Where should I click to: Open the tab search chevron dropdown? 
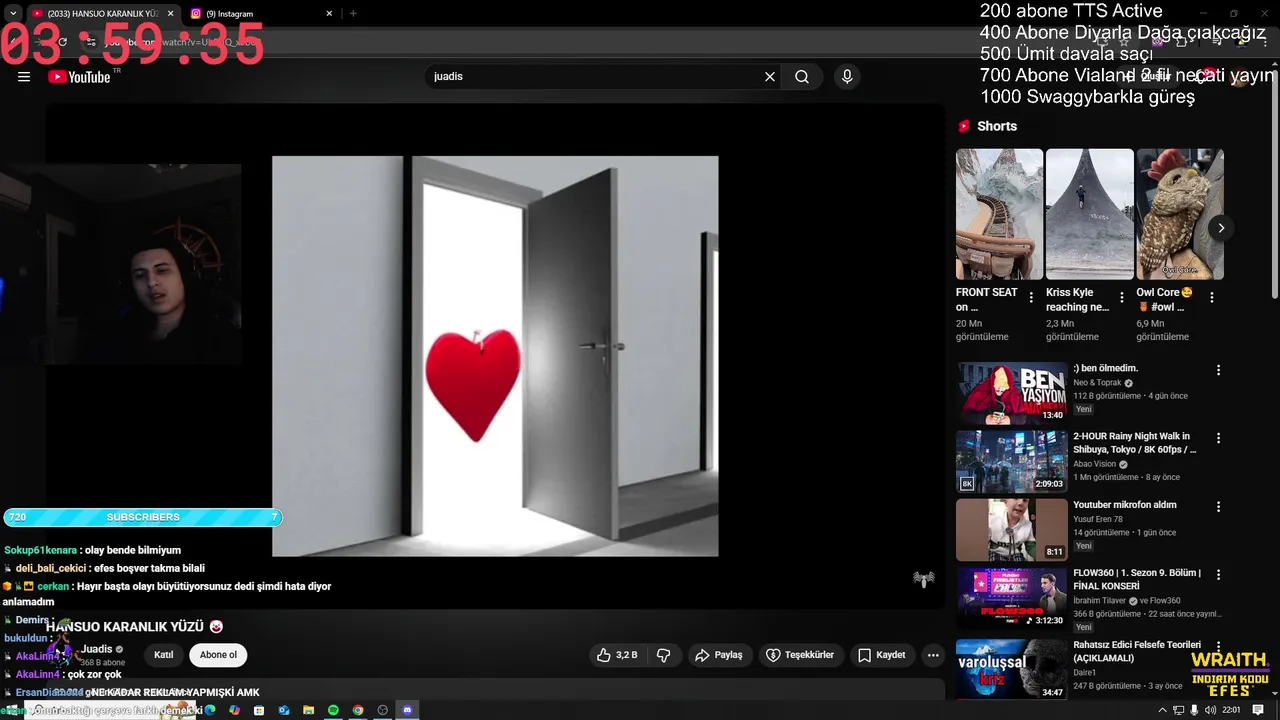tap(12, 13)
